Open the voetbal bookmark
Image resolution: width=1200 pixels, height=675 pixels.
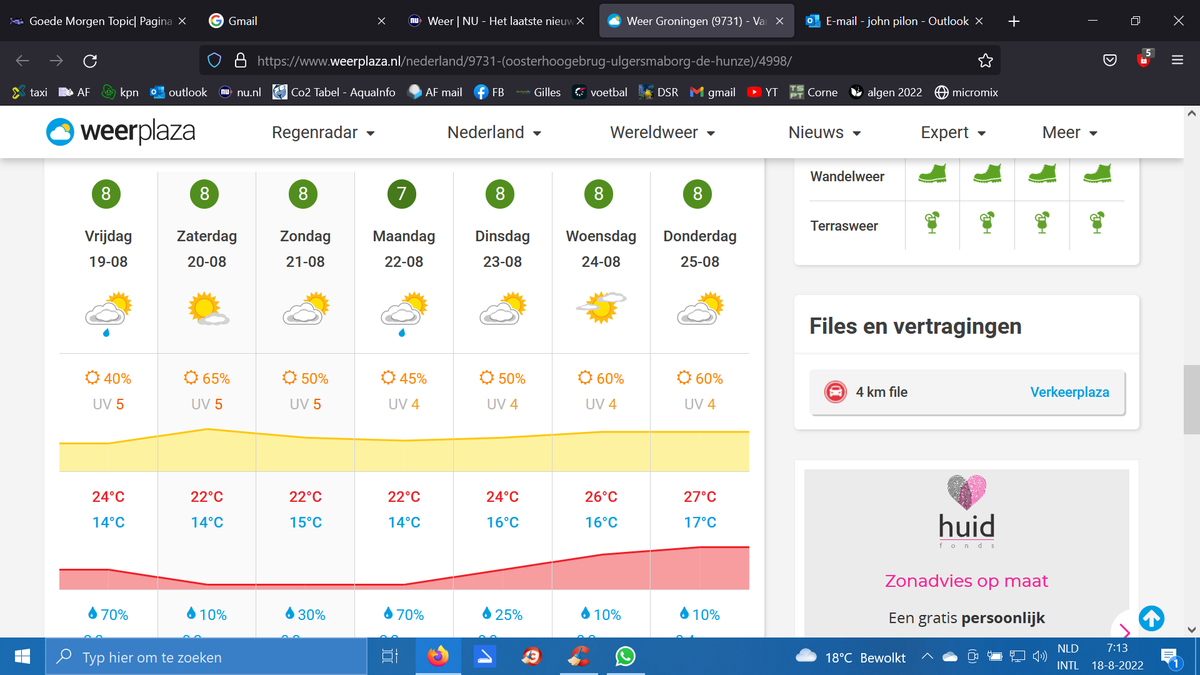coord(601,92)
